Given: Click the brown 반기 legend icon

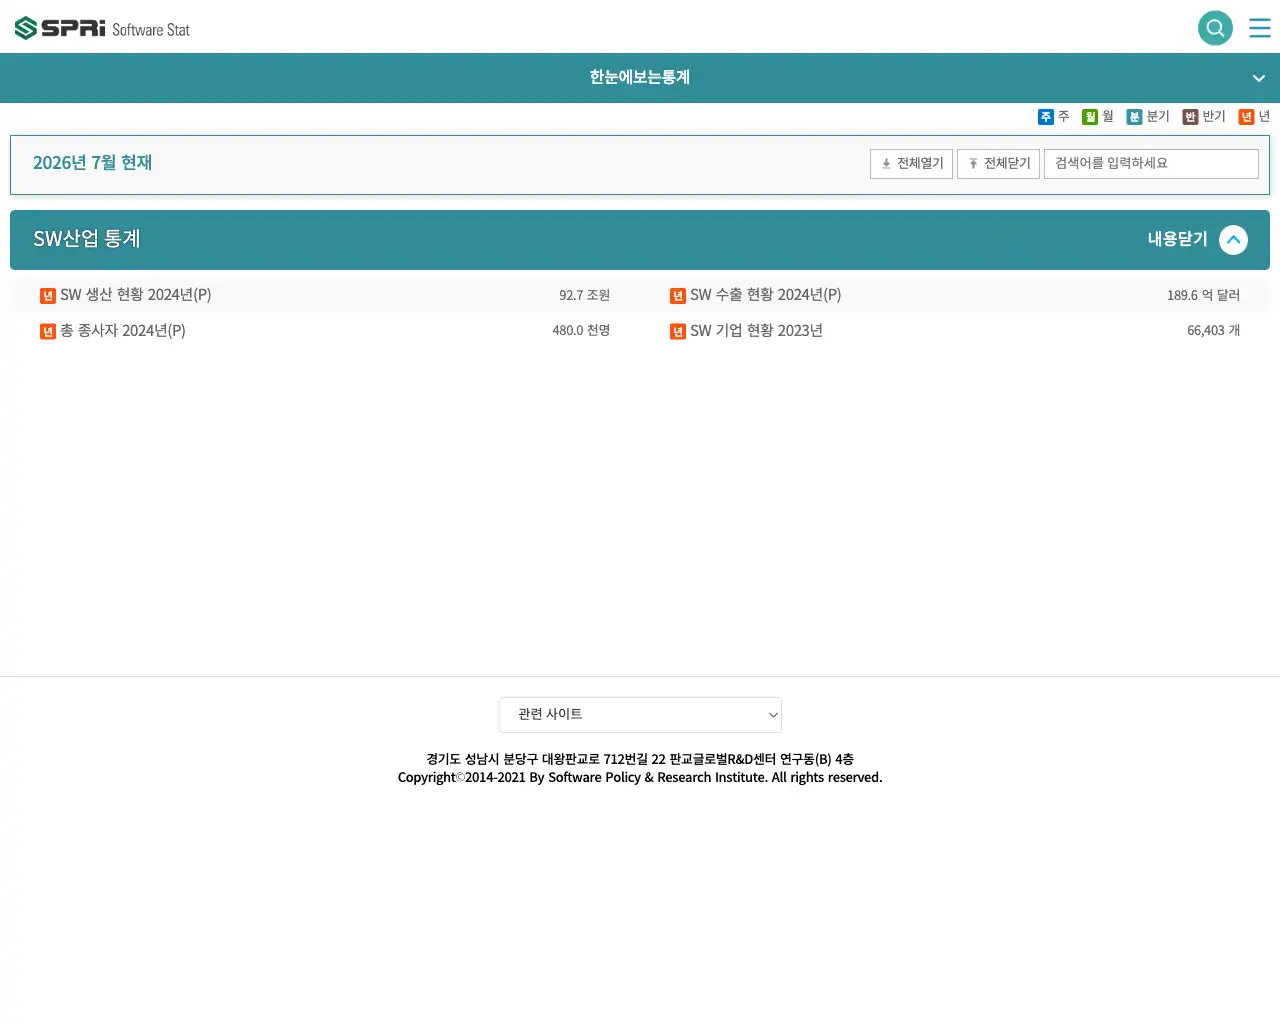Looking at the screenshot, I should (x=1190, y=117).
